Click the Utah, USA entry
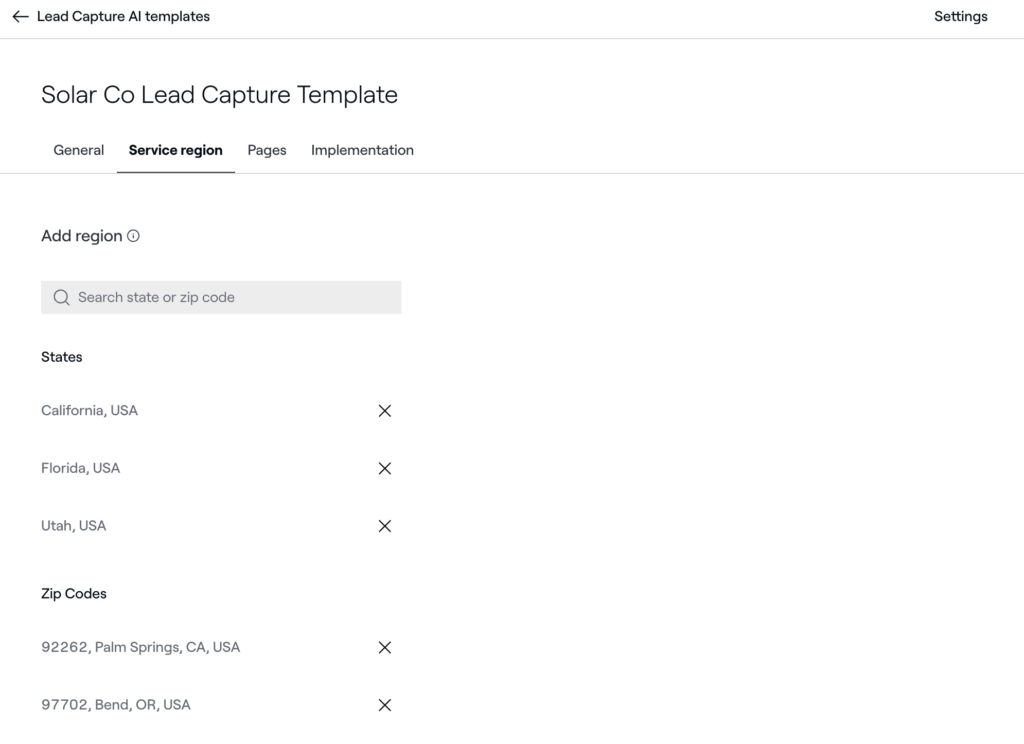Viewport: 1024px width, 744px height. [73, 525]
